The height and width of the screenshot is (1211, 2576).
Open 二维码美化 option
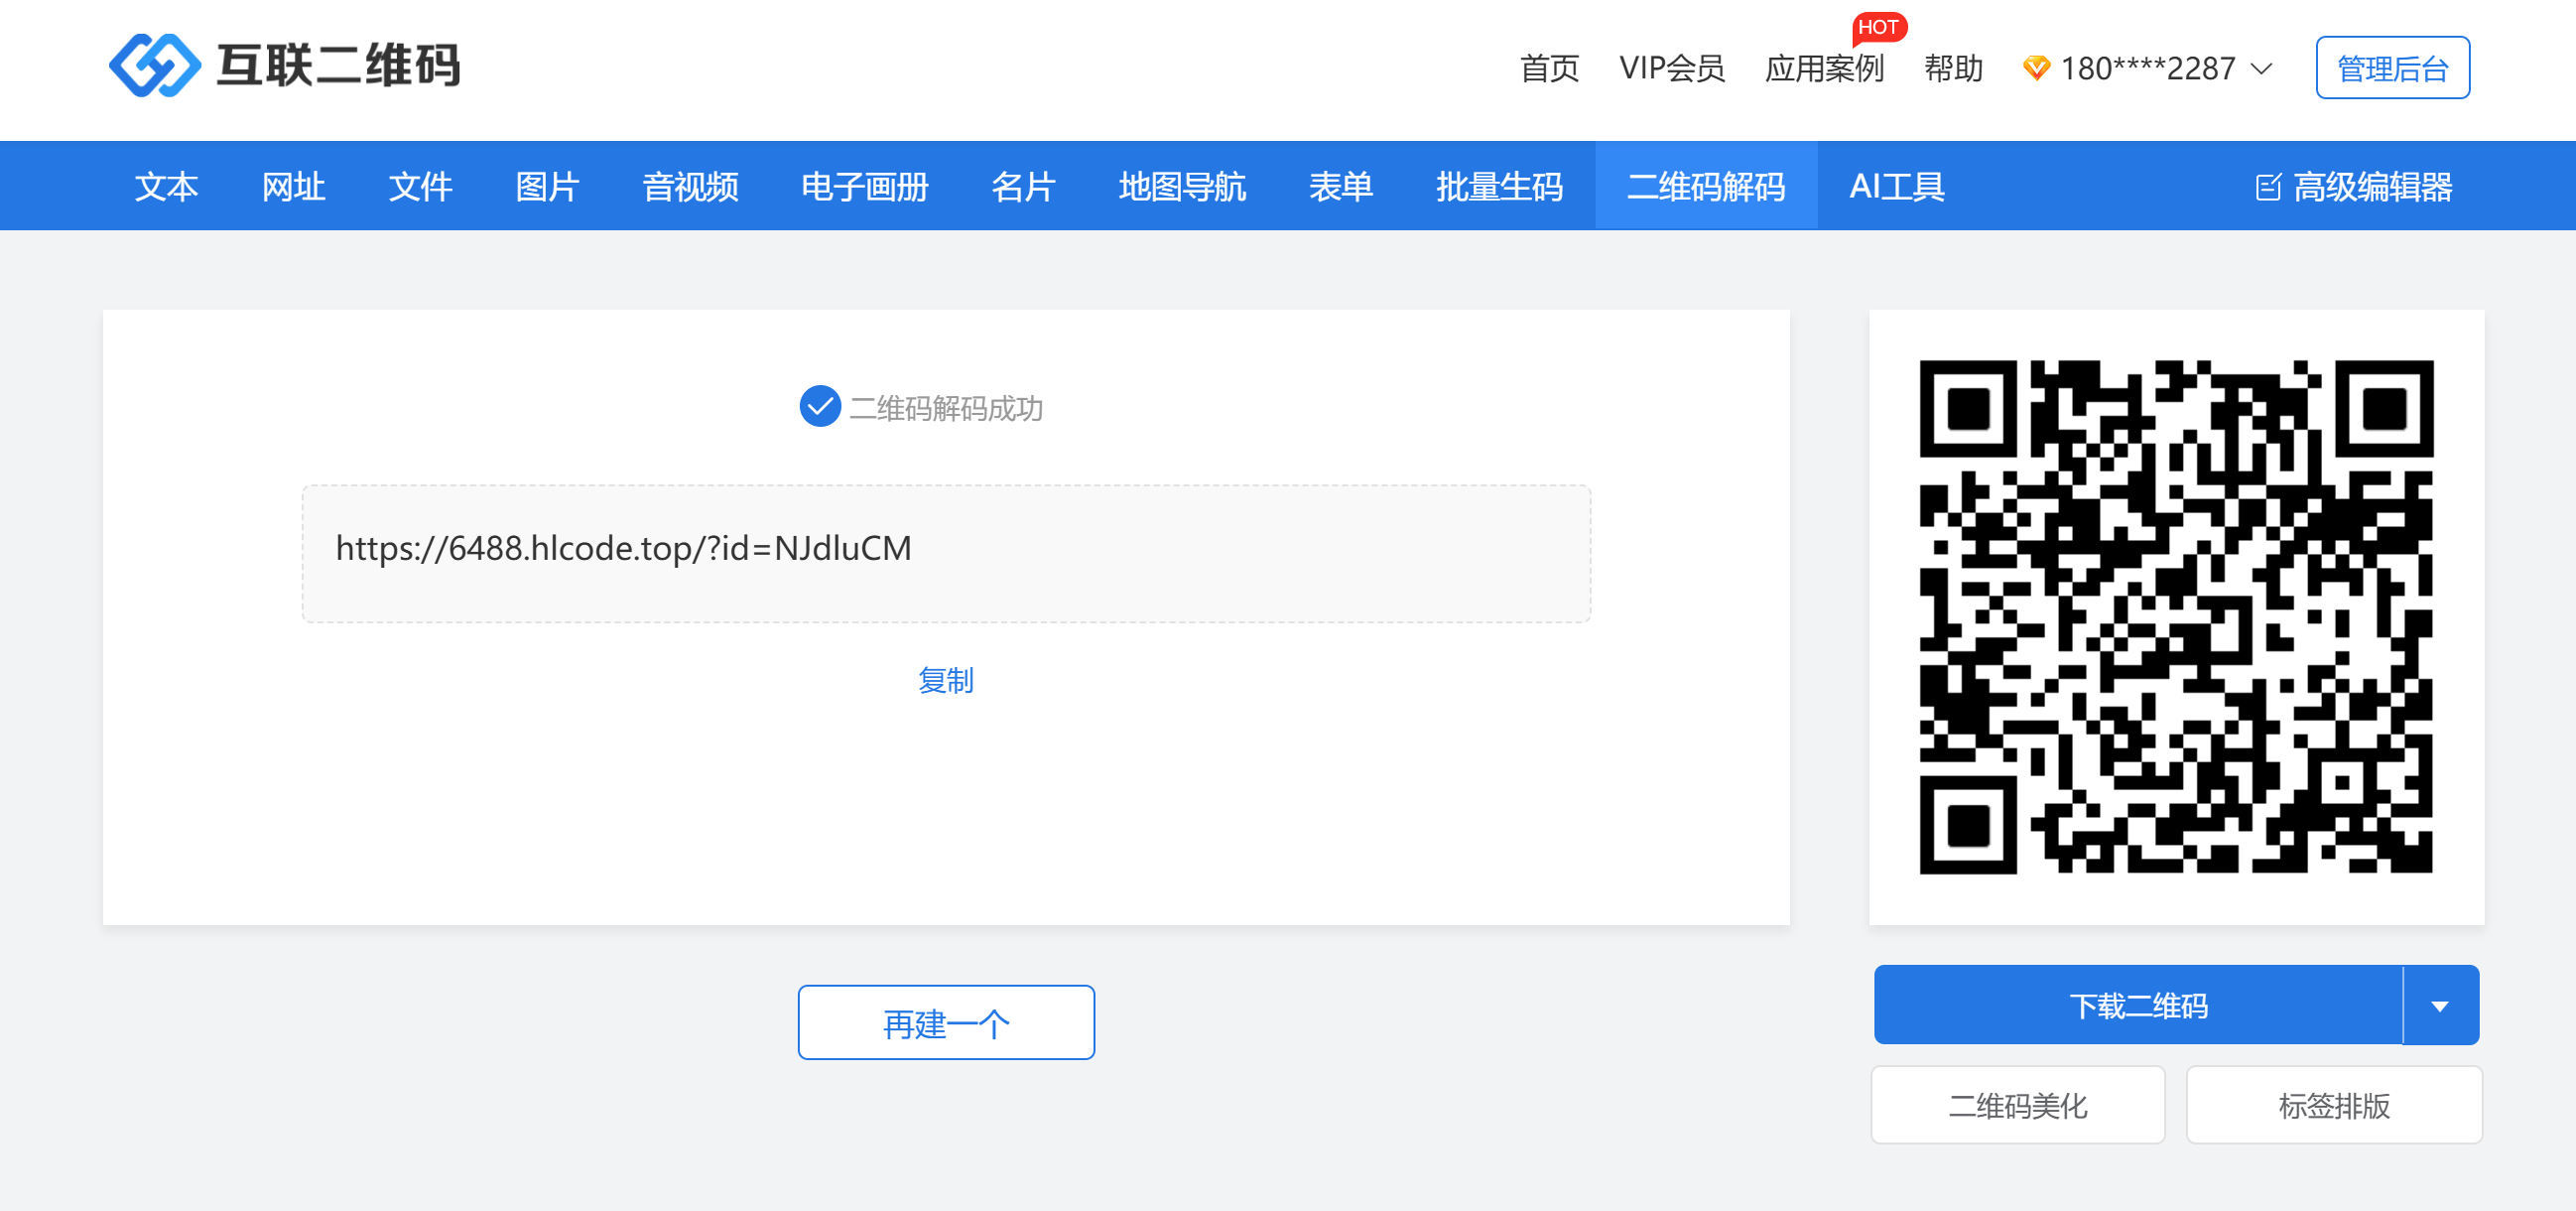(2017, 1105)
